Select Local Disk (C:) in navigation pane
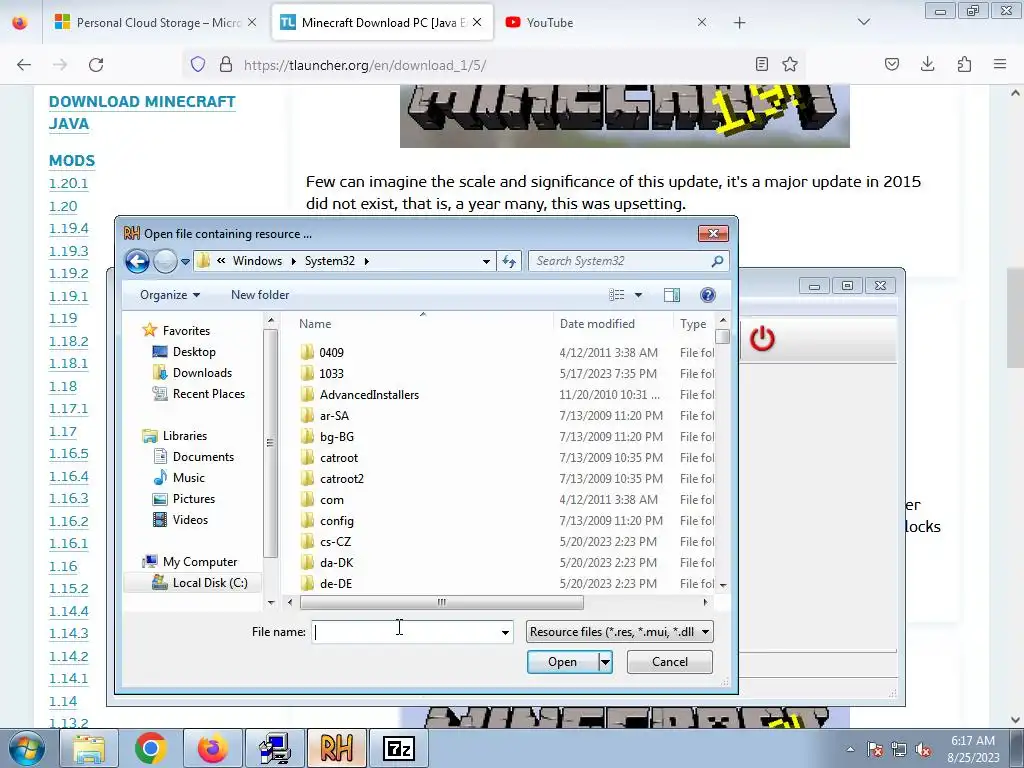 [210, 583]
